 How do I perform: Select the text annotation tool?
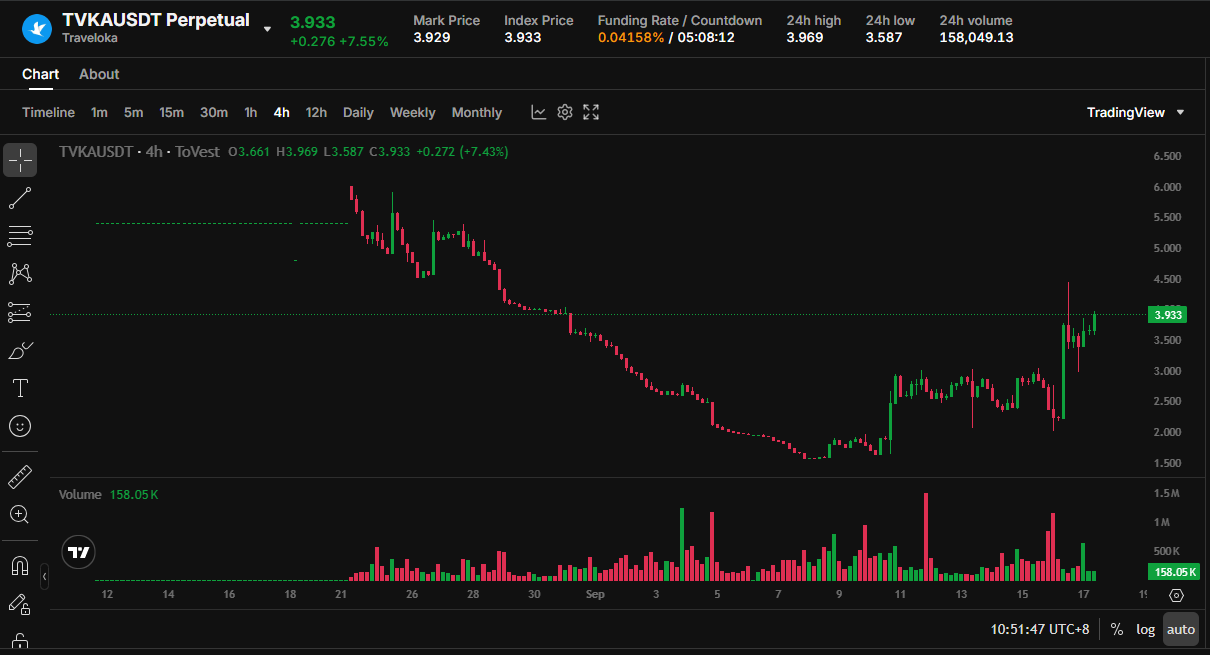(x=20, y=388)
